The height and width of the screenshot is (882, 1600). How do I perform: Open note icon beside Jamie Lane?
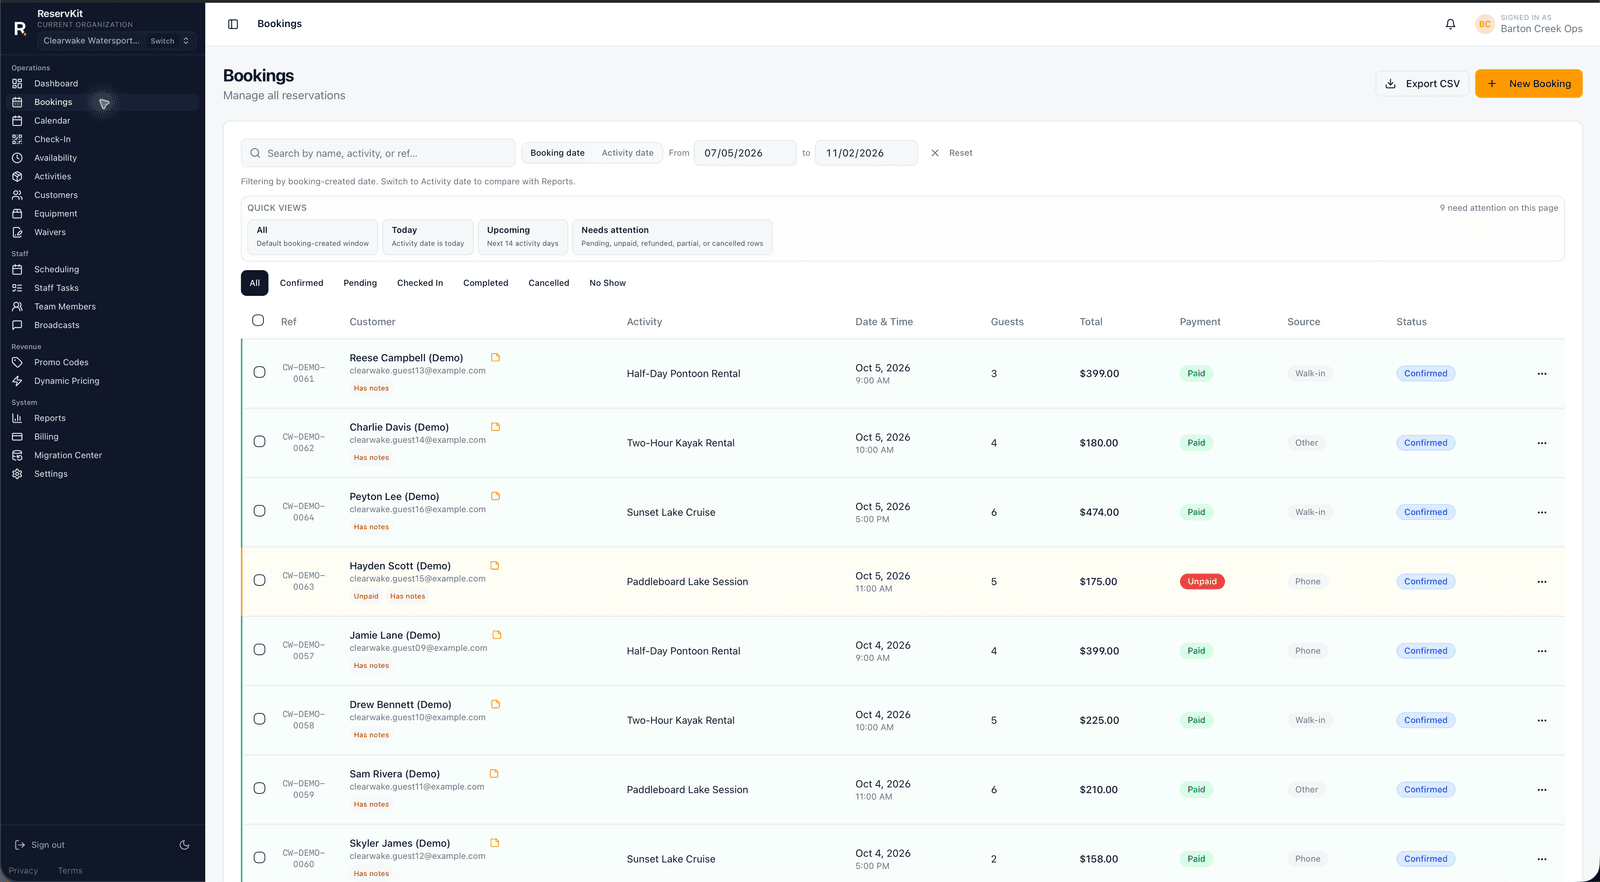pos(497,635)
